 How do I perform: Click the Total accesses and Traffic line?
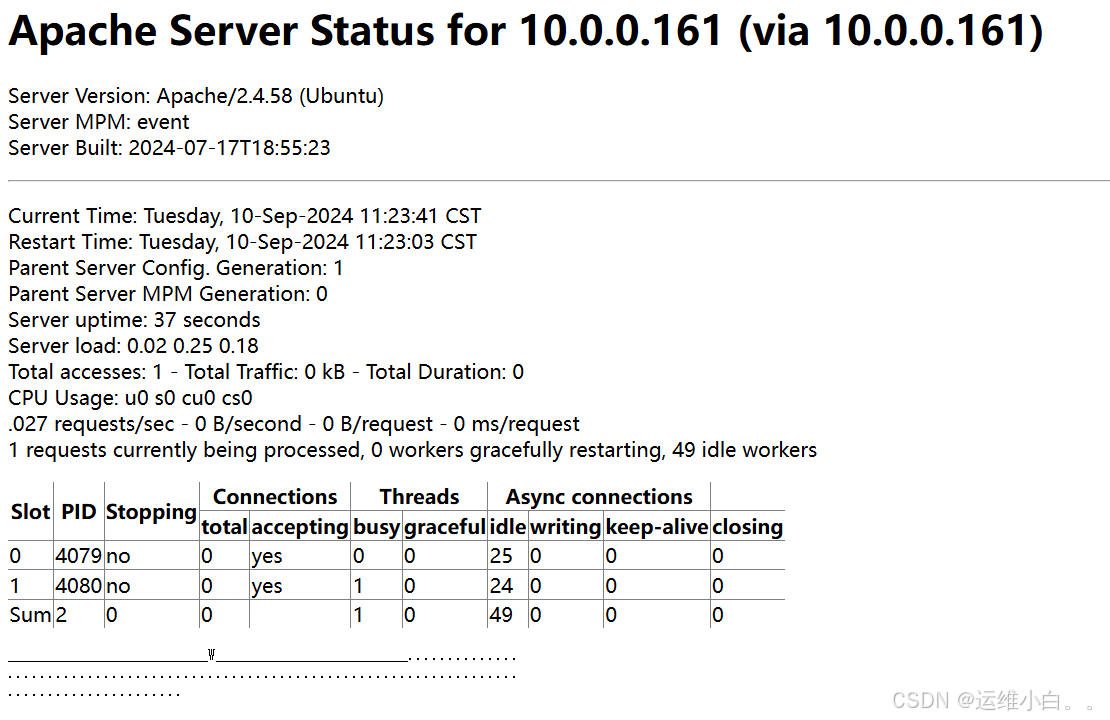(x=265, y=372)
